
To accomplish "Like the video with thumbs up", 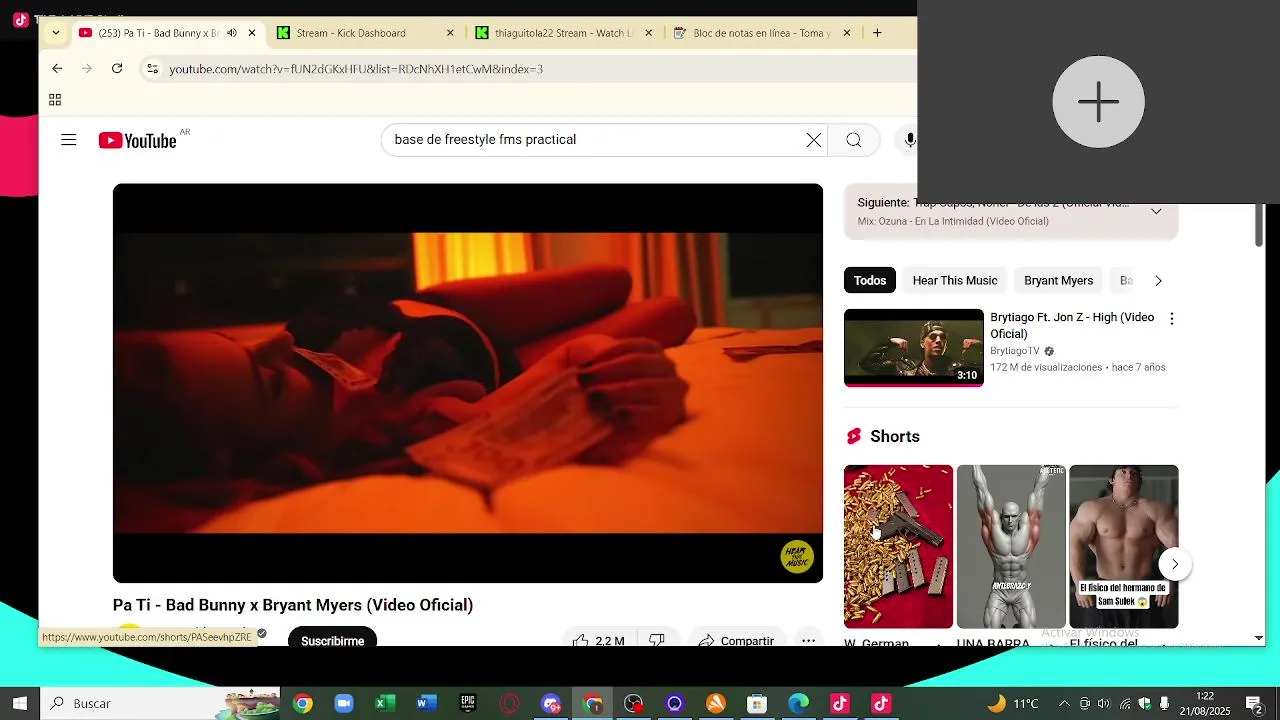I will pyautogui.click(x=598, y=639).
